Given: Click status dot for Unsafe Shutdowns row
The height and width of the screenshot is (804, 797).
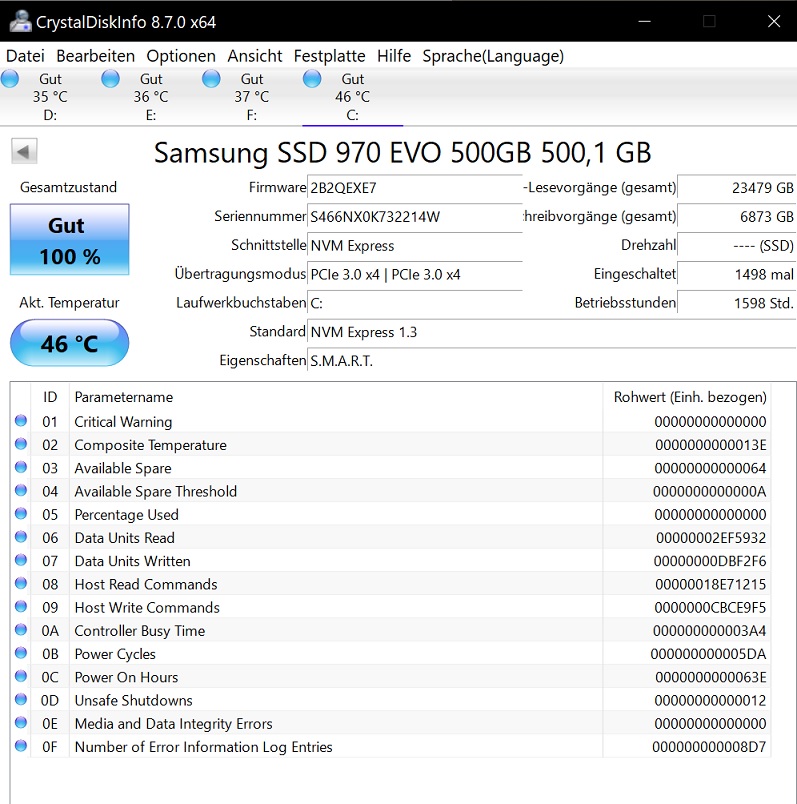Looking at the screenshot, I should coord(21,699).
